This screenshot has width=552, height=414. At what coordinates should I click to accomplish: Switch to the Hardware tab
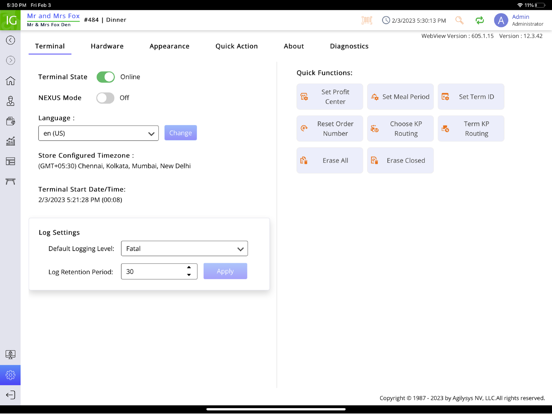pyautogui.click(x=107, y=46)
